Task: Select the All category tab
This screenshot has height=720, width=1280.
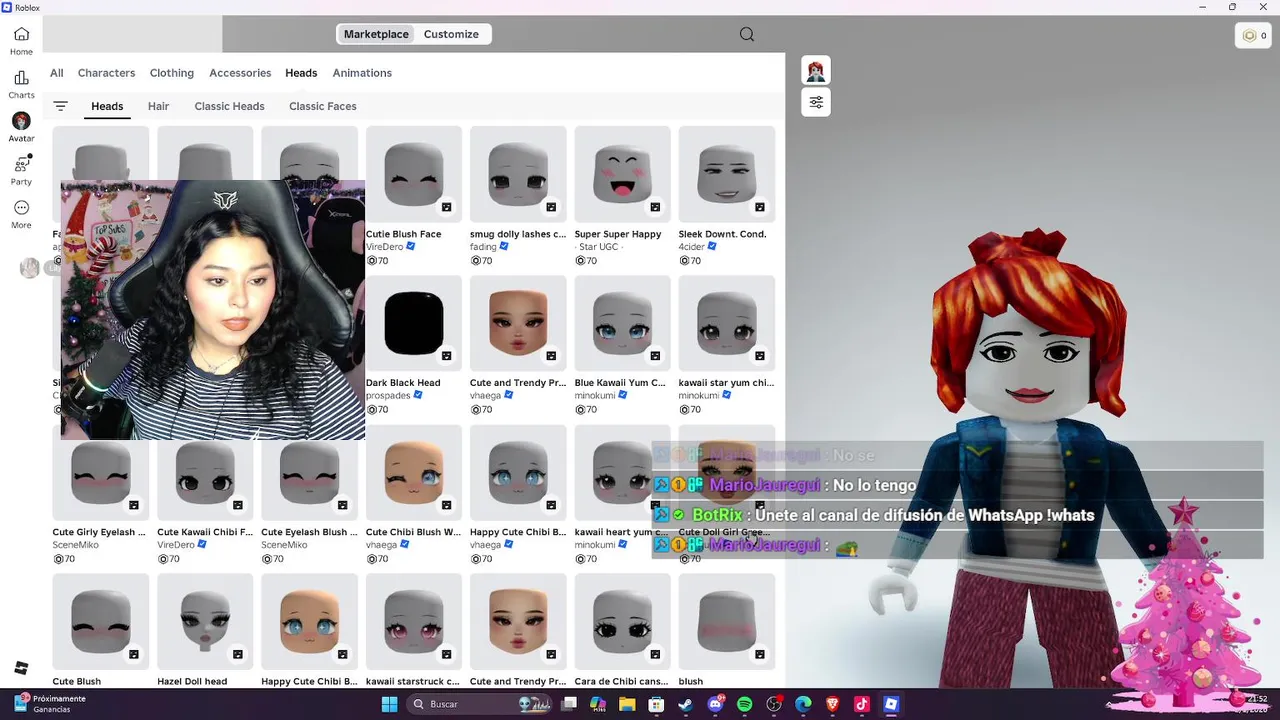Action: [57, 73]
